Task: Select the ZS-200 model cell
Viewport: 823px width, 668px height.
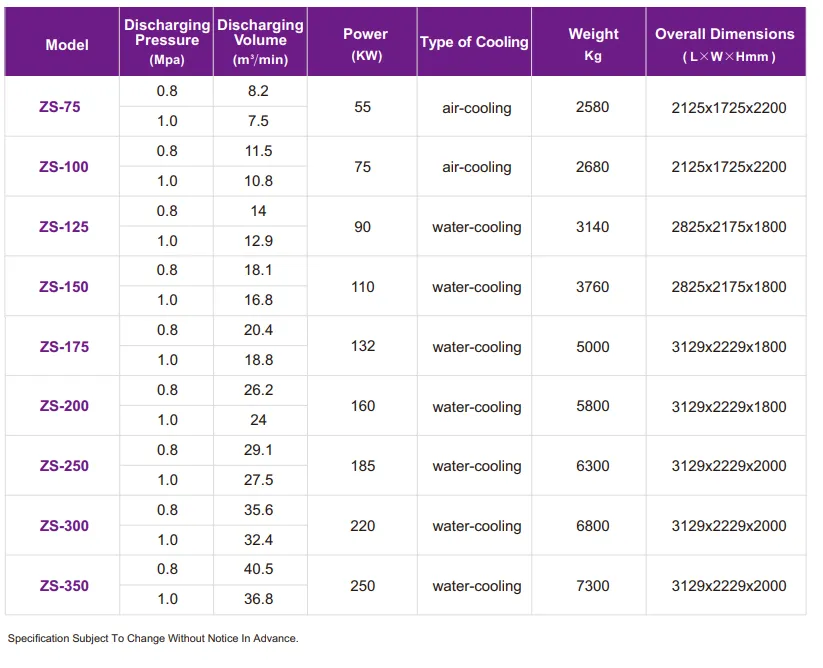Action: (x=64, y=406)
